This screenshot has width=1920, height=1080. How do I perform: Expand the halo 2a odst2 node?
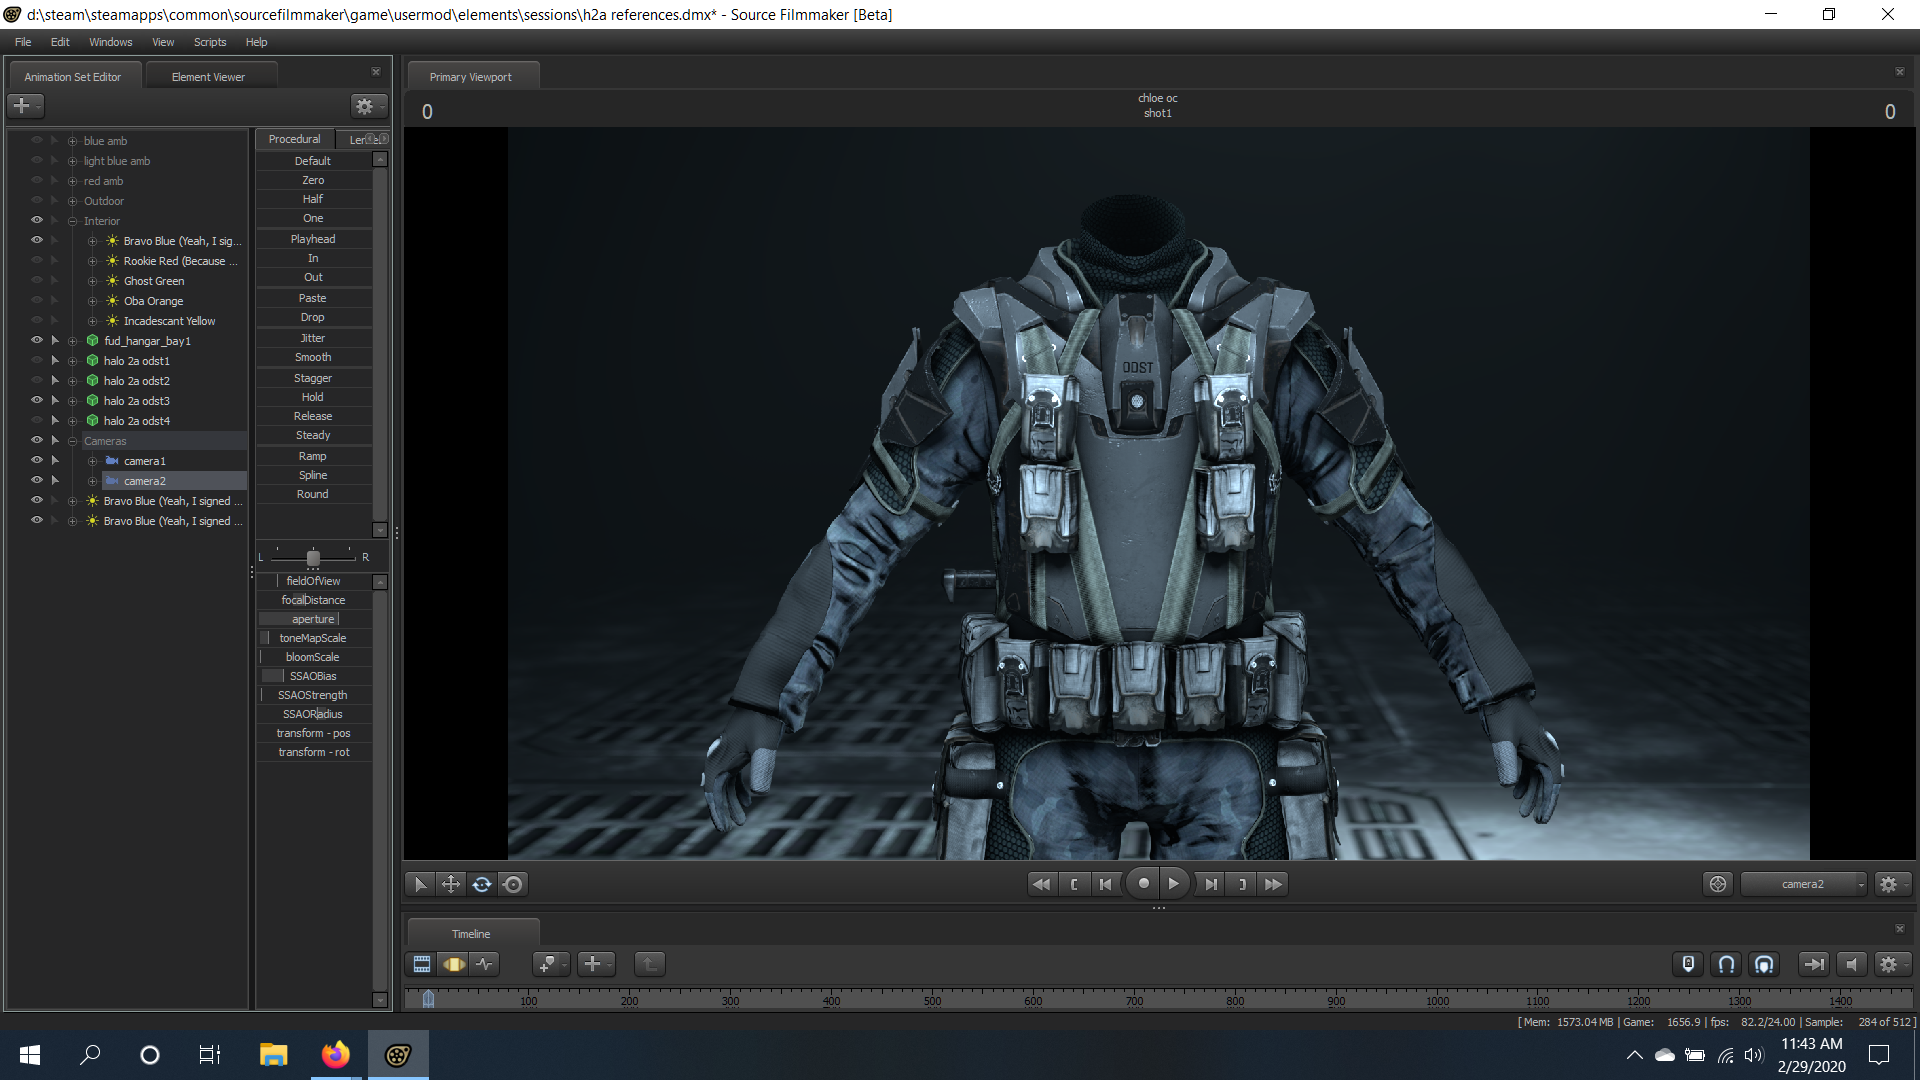coord(72,381)
